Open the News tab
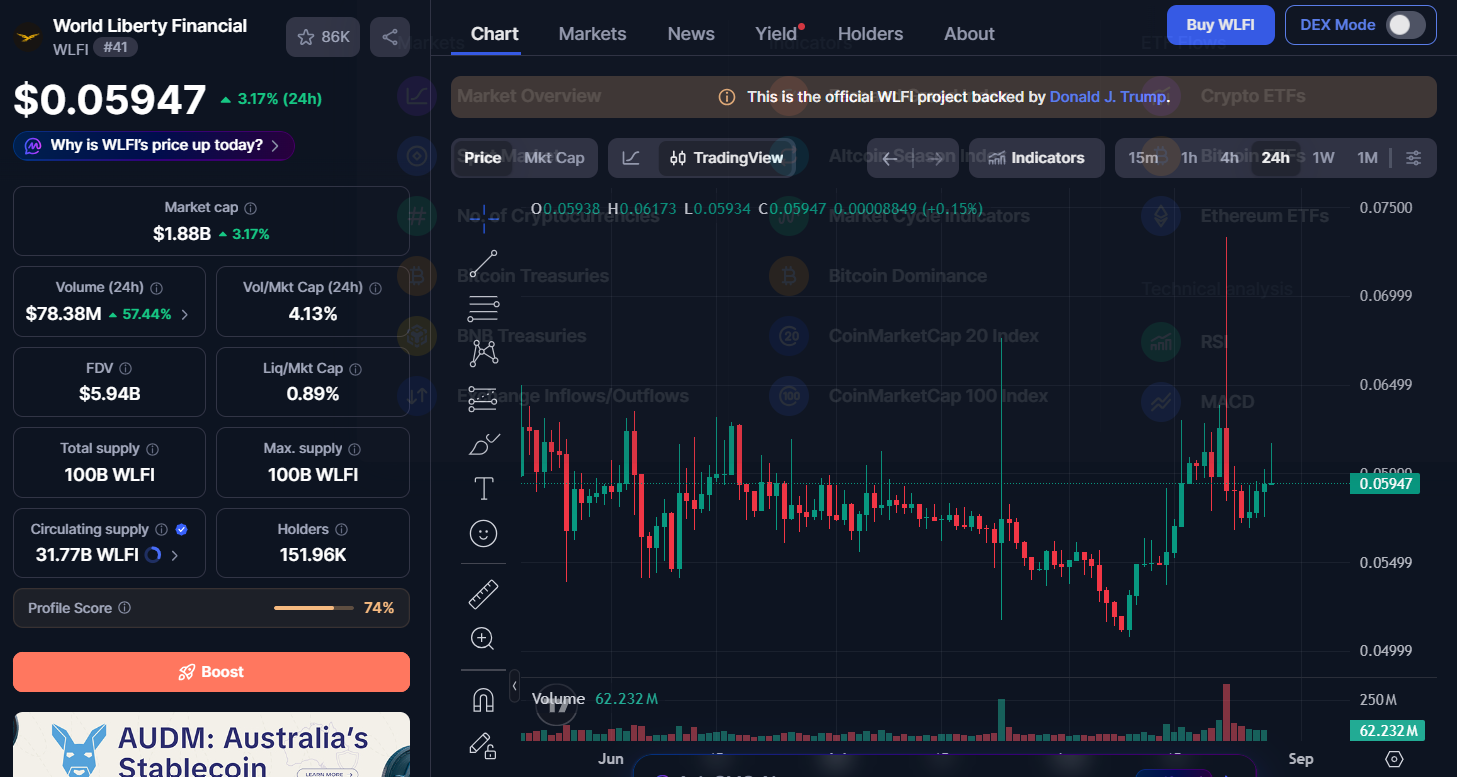This screenshot has height=777, width=1457. coord(691,34)
